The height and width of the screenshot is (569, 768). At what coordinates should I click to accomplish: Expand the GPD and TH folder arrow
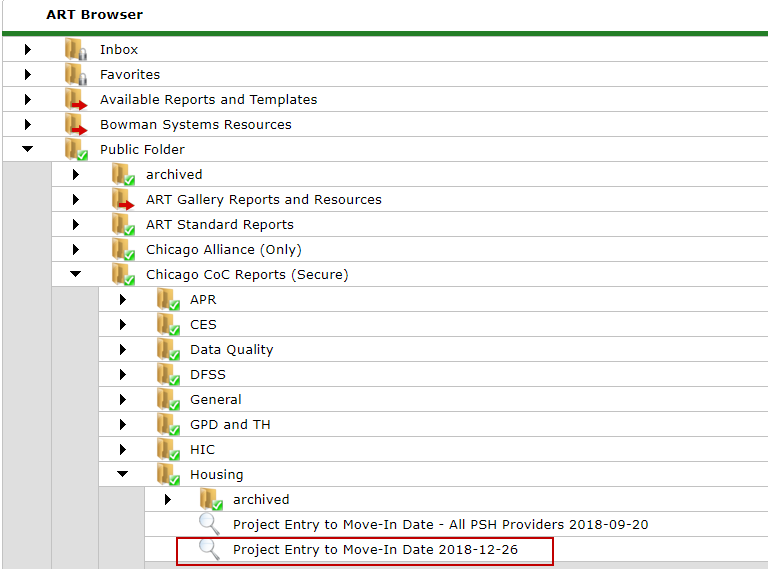(122, 425)
